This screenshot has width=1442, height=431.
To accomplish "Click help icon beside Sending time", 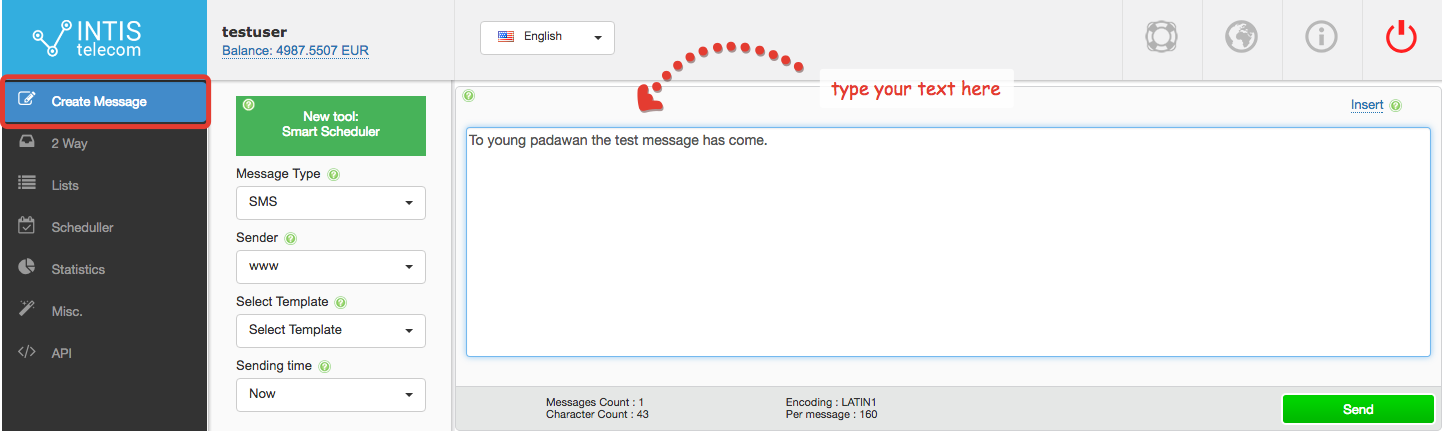I will (x=324, y=367).
